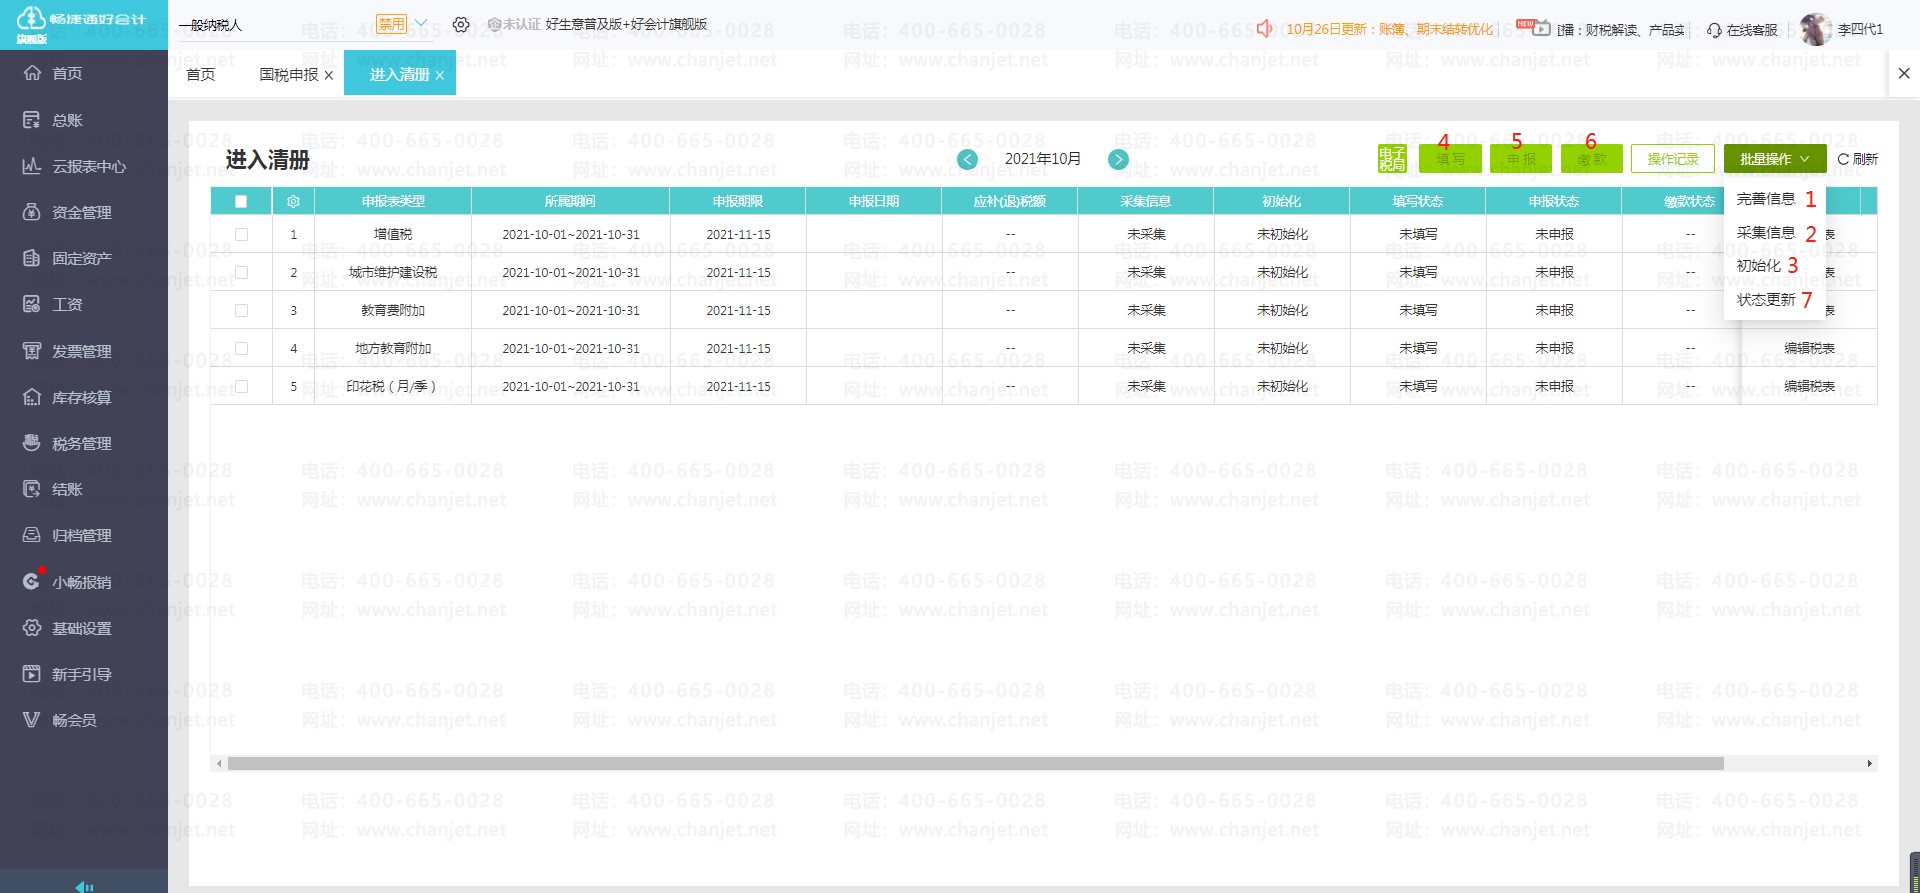Click 编辑税表 for 印花税 row
Viewport: 1920px width, 893px height.
[1808, 386]
